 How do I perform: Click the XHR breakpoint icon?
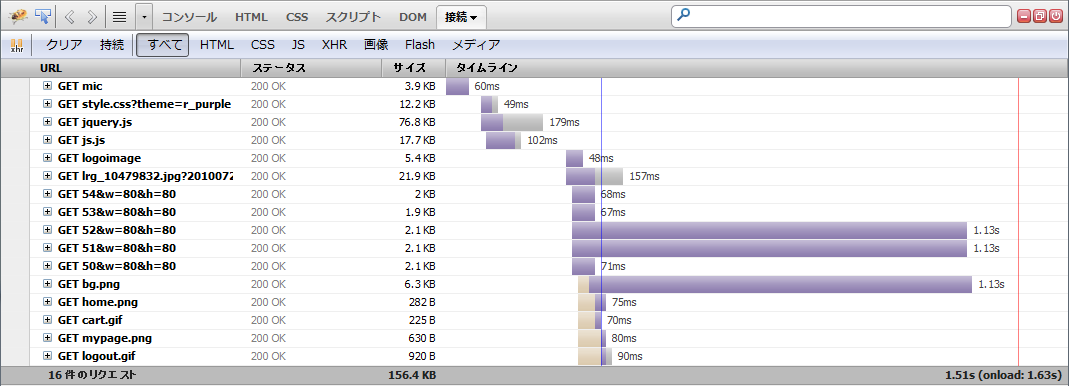17,45
